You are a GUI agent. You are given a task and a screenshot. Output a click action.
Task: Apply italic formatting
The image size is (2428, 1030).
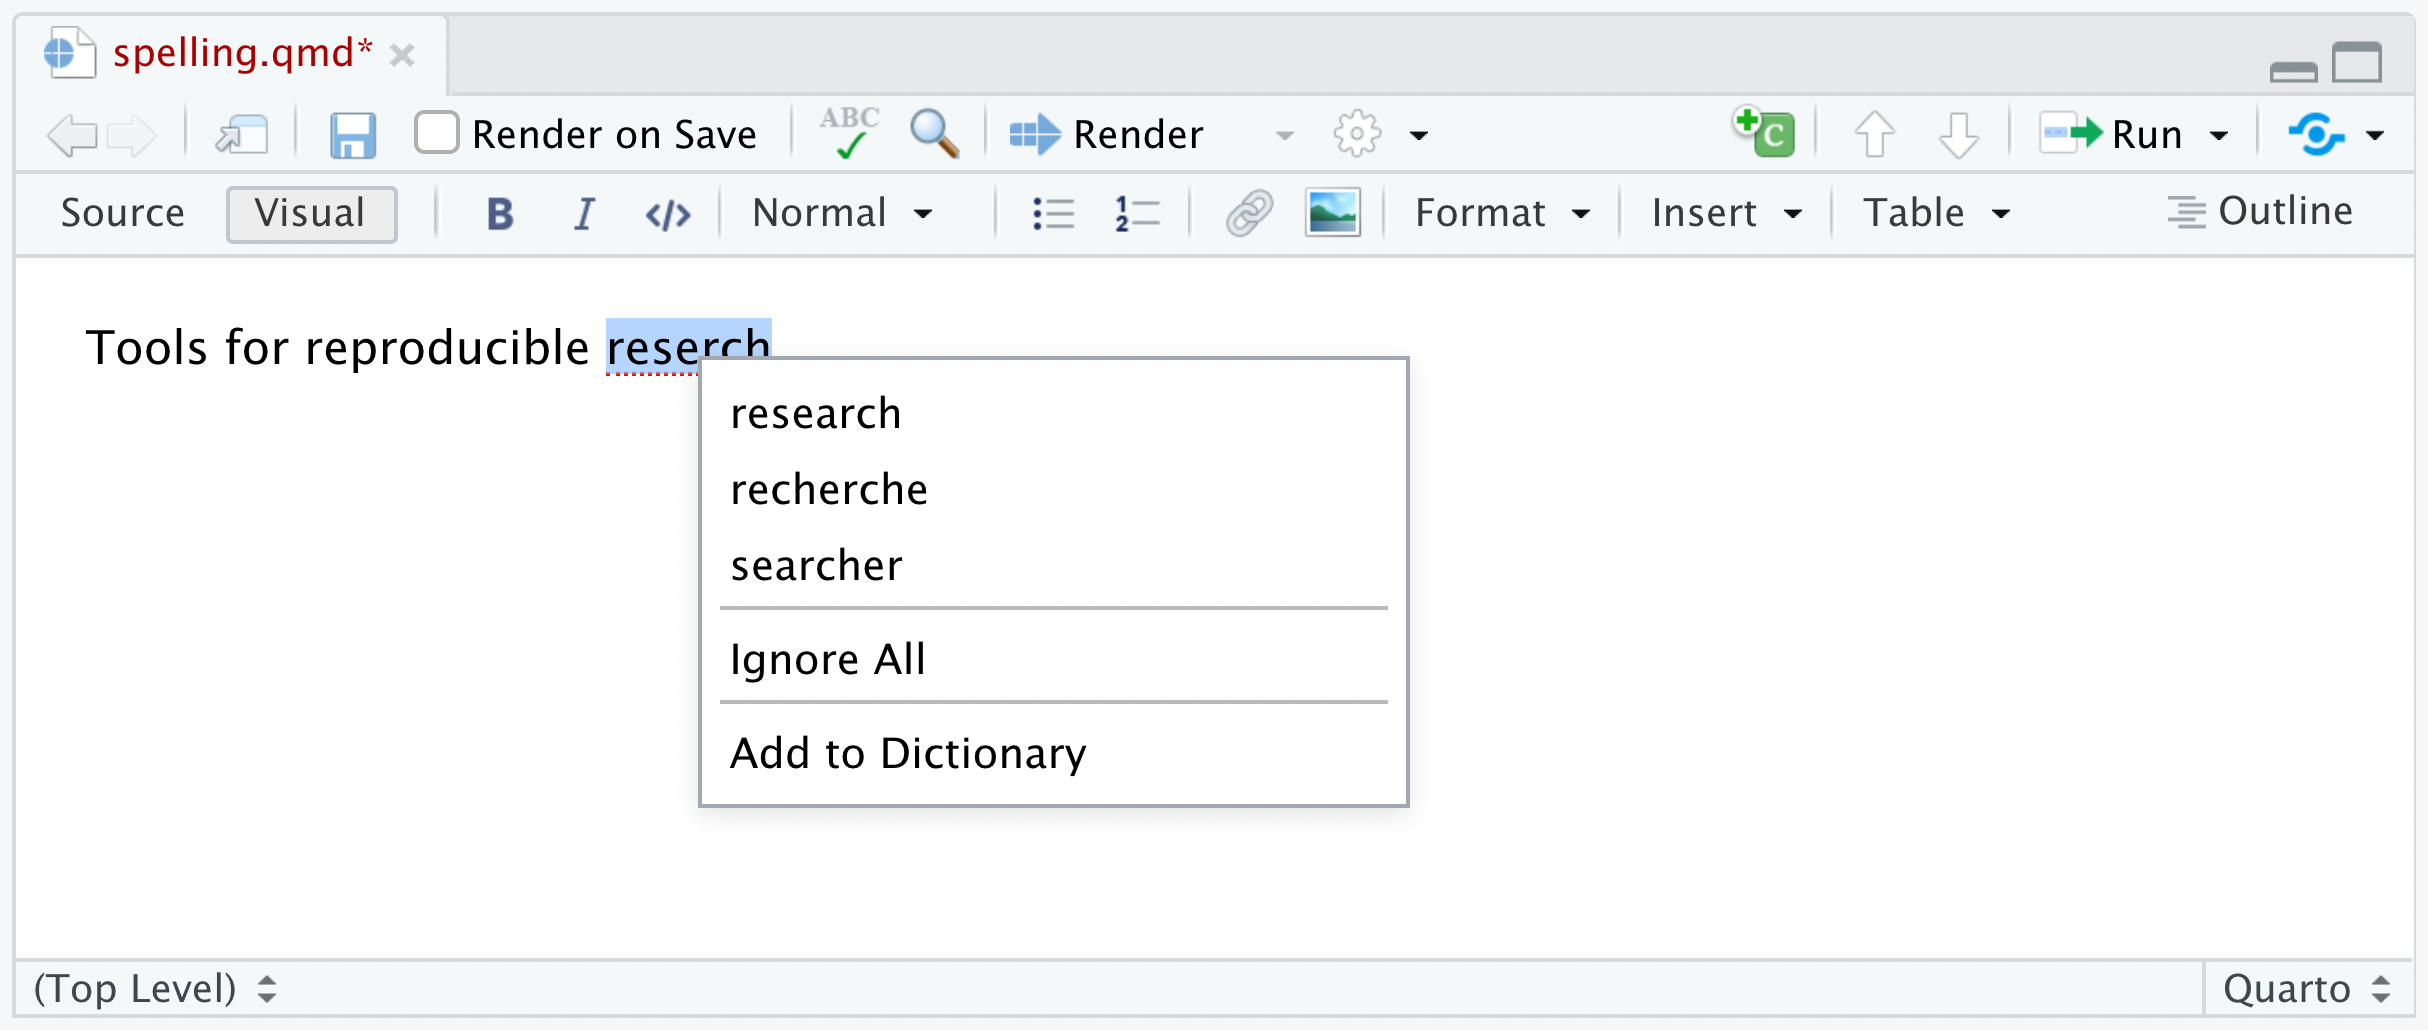click(x=584, y=213)
